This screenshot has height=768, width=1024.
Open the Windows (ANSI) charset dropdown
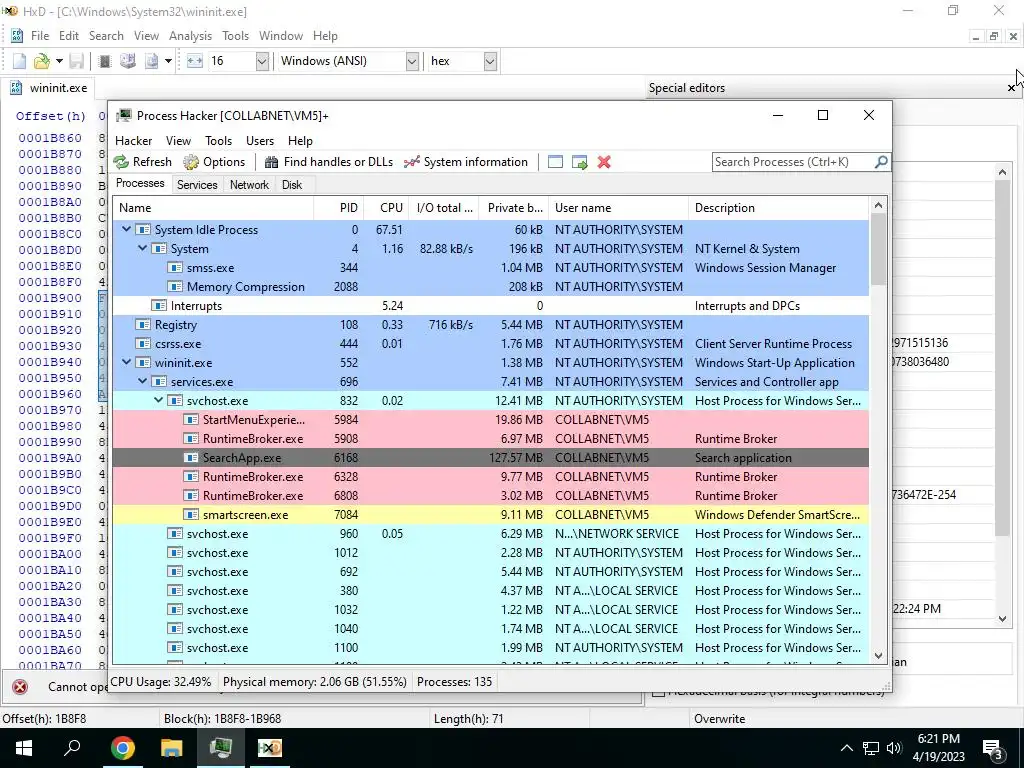pyautogui.click(x=412, y=61)
